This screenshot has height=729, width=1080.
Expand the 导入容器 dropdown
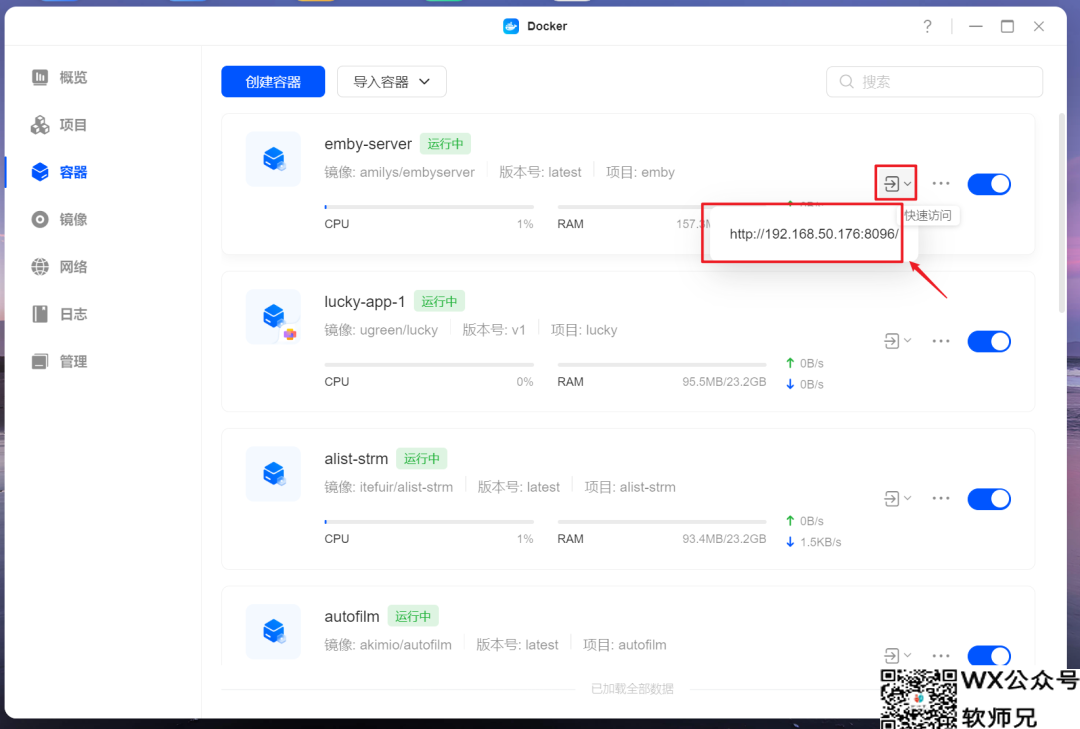pos(391,81)
